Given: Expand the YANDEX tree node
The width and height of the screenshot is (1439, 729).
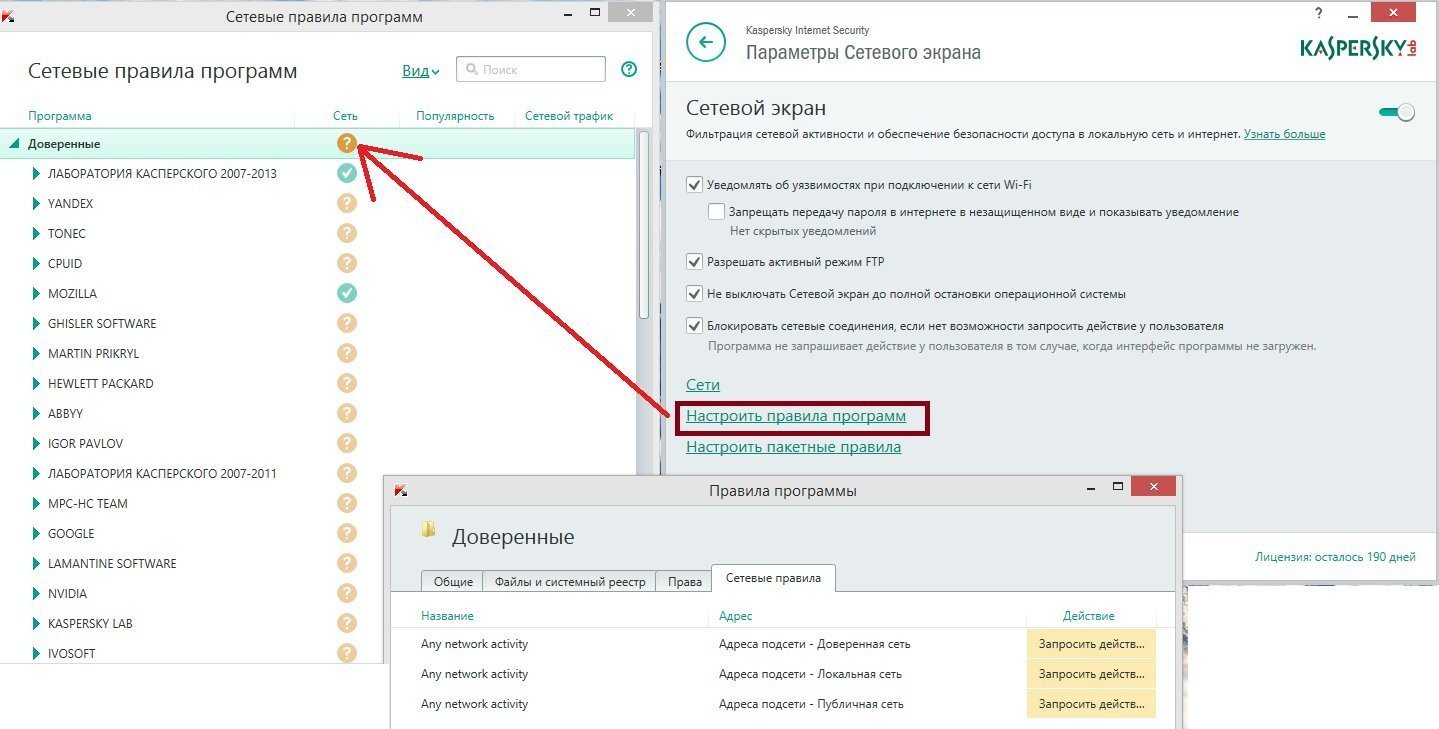Looking at the screenshot, I should 36,203.
